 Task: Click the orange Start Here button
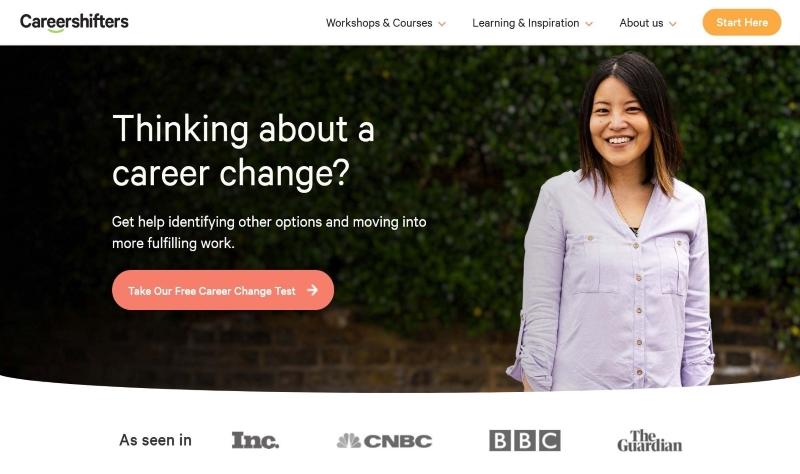pos(741,22)
